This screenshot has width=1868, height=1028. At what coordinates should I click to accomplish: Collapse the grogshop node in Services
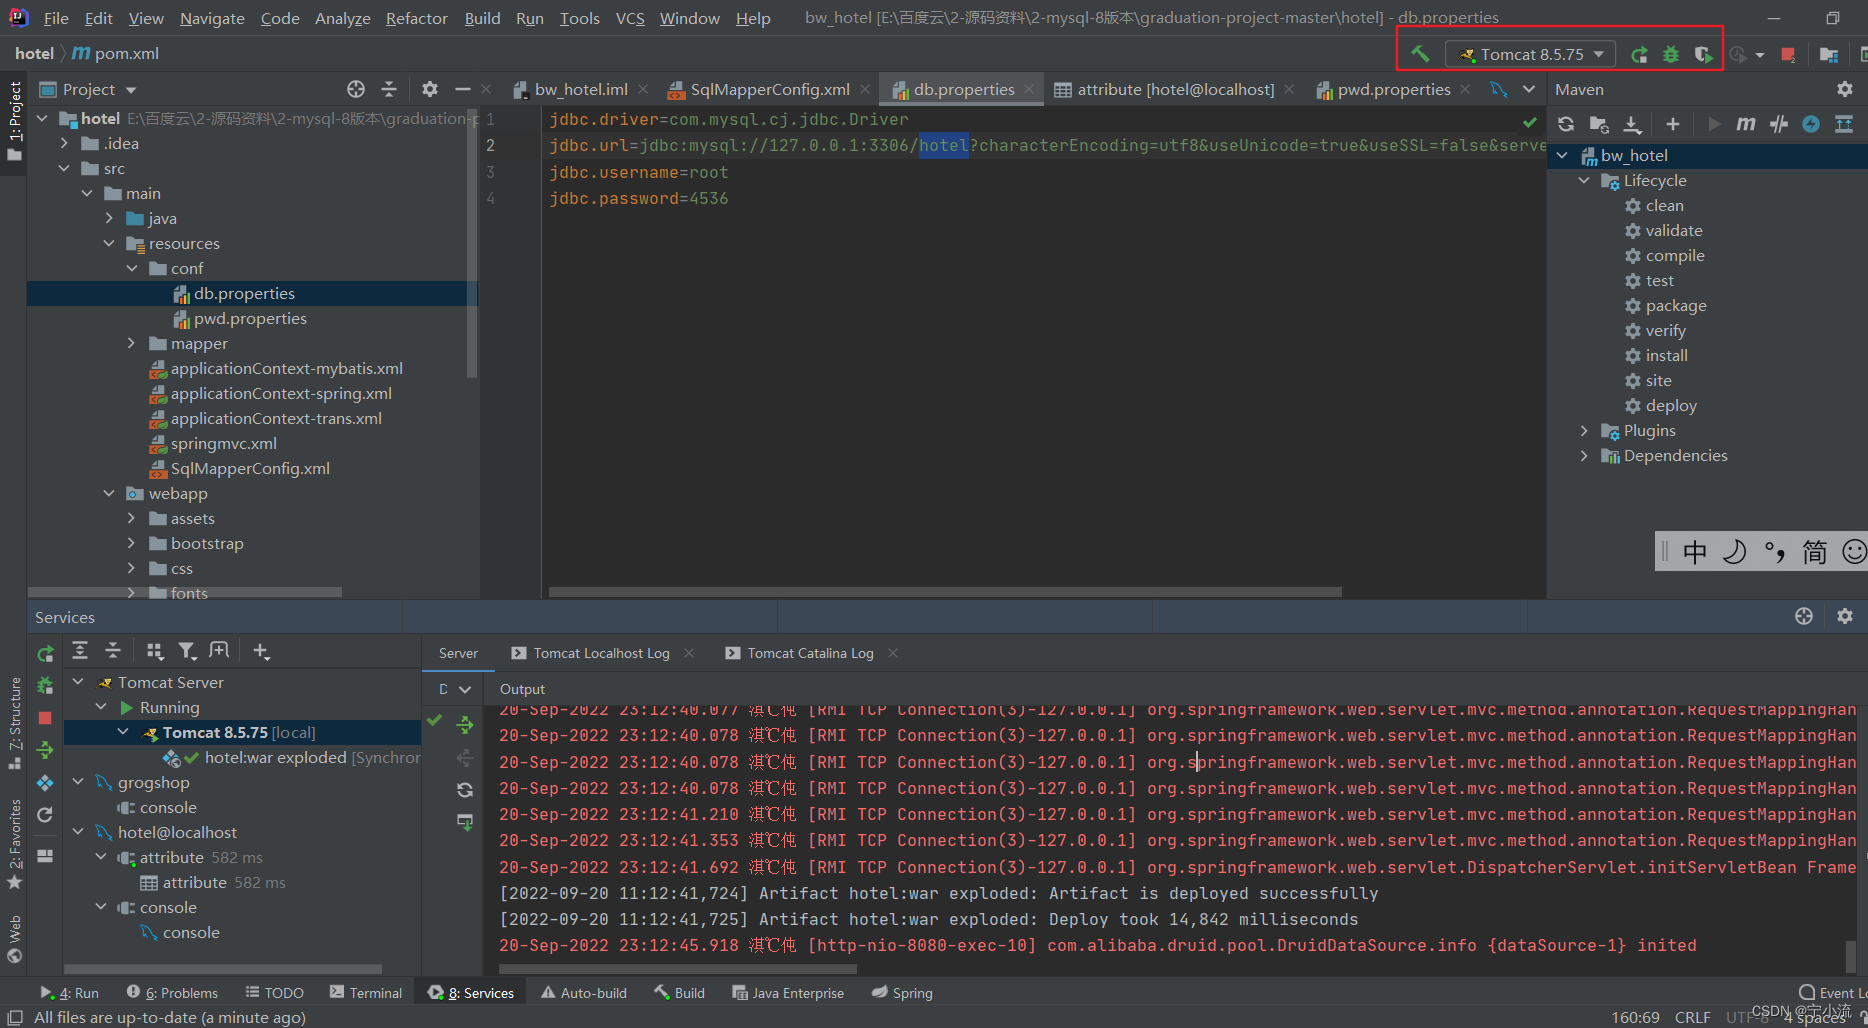(78, 782)
